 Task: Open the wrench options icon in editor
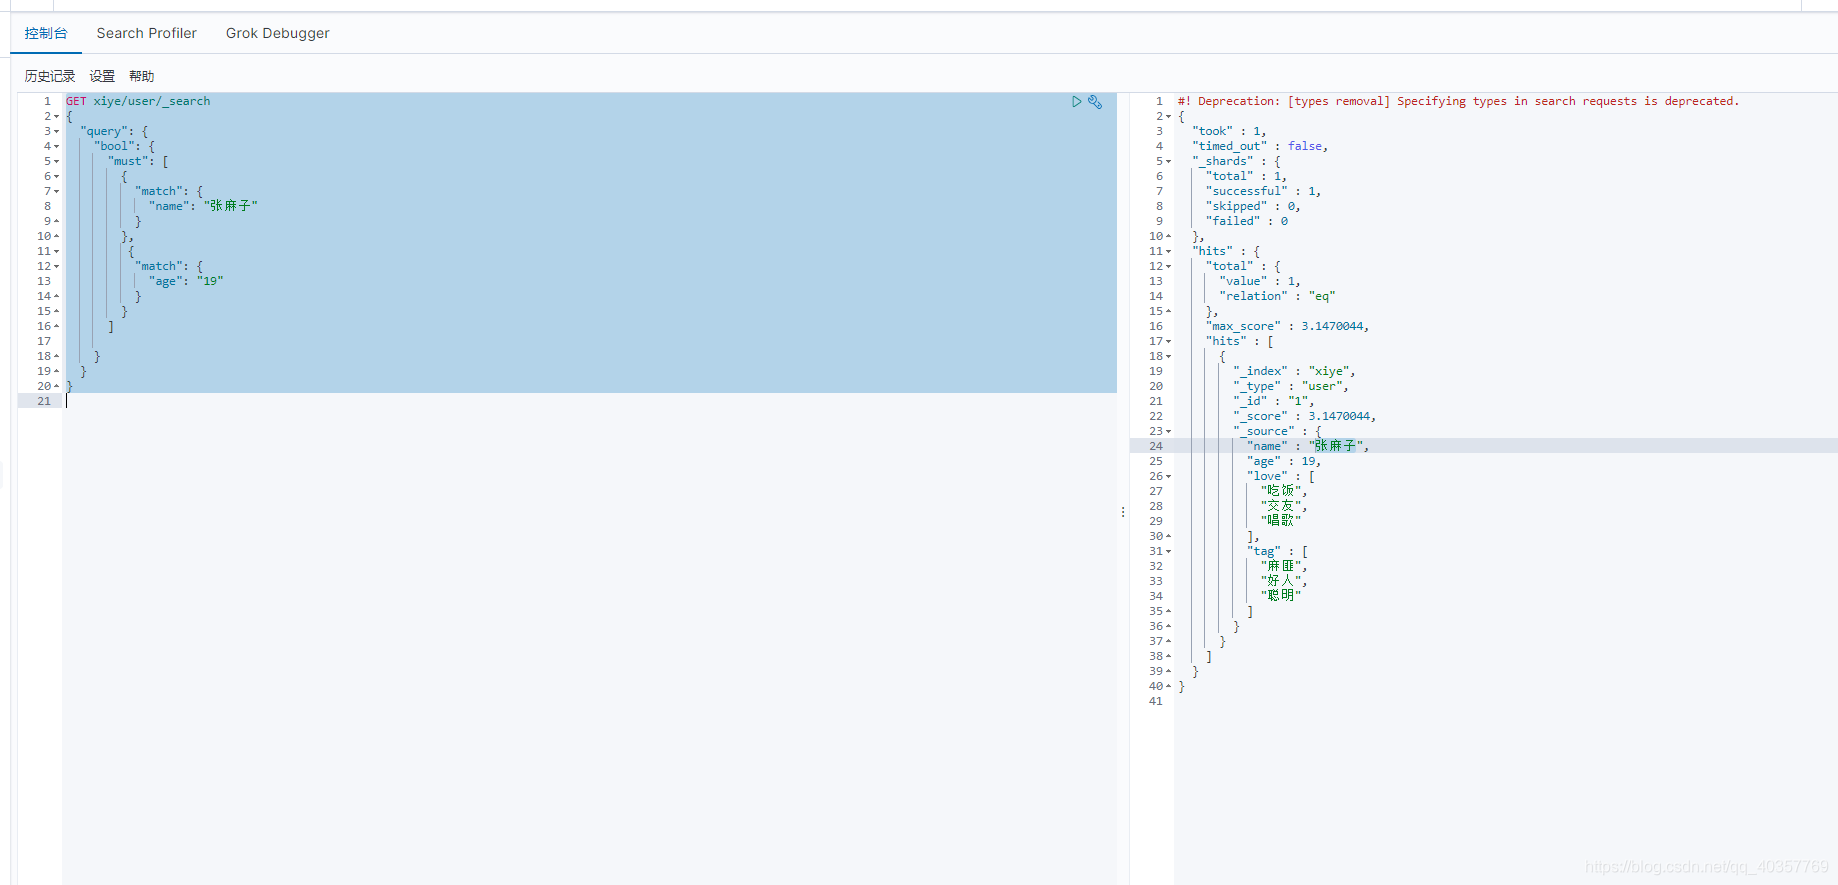(x=1095, y=101)
